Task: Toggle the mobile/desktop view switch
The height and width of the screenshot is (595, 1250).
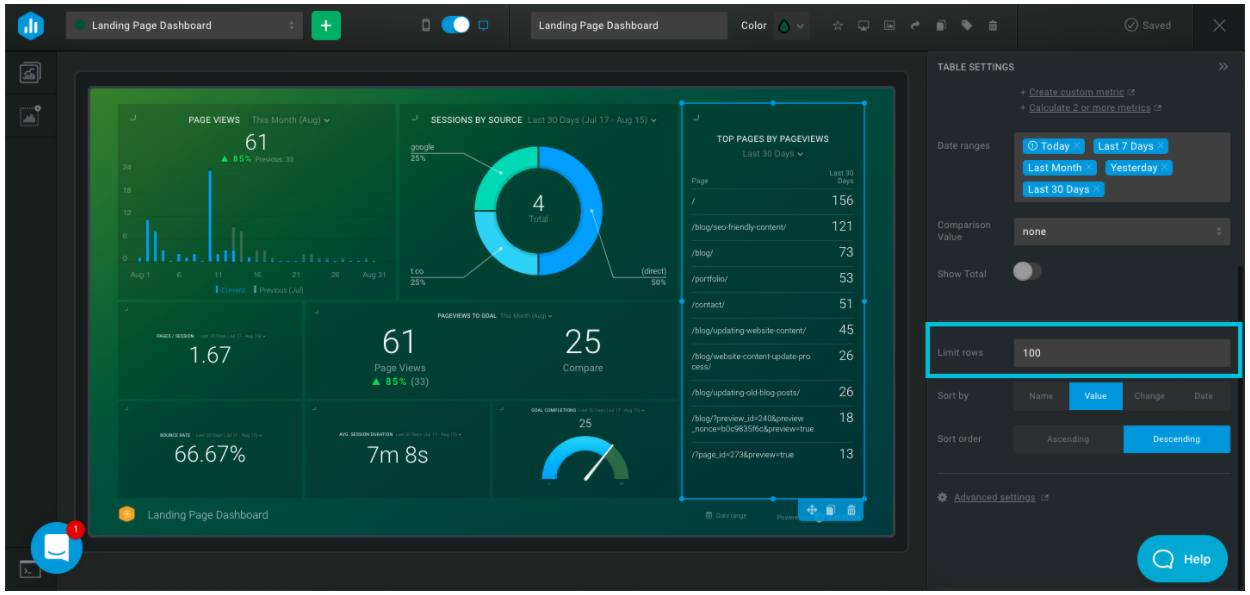Action: point(455,26)
